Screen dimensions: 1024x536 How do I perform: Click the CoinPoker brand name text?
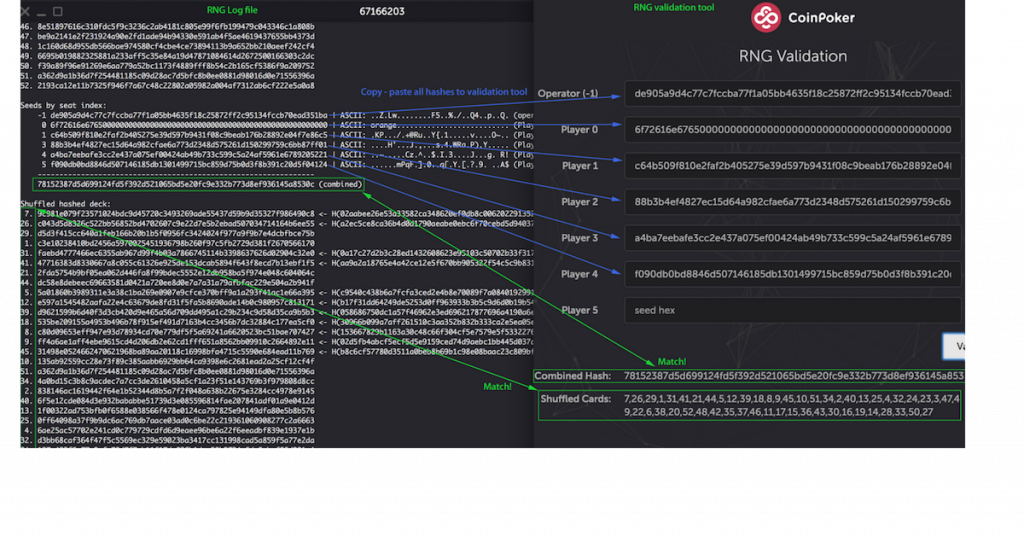click(x=826, y=18)
